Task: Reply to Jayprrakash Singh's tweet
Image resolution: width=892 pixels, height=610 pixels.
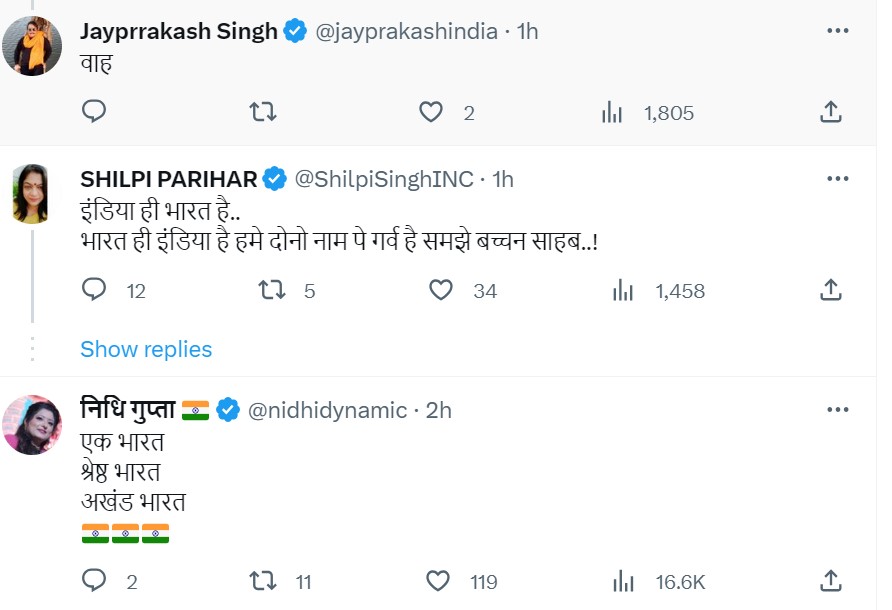Action: click(94, 112)
